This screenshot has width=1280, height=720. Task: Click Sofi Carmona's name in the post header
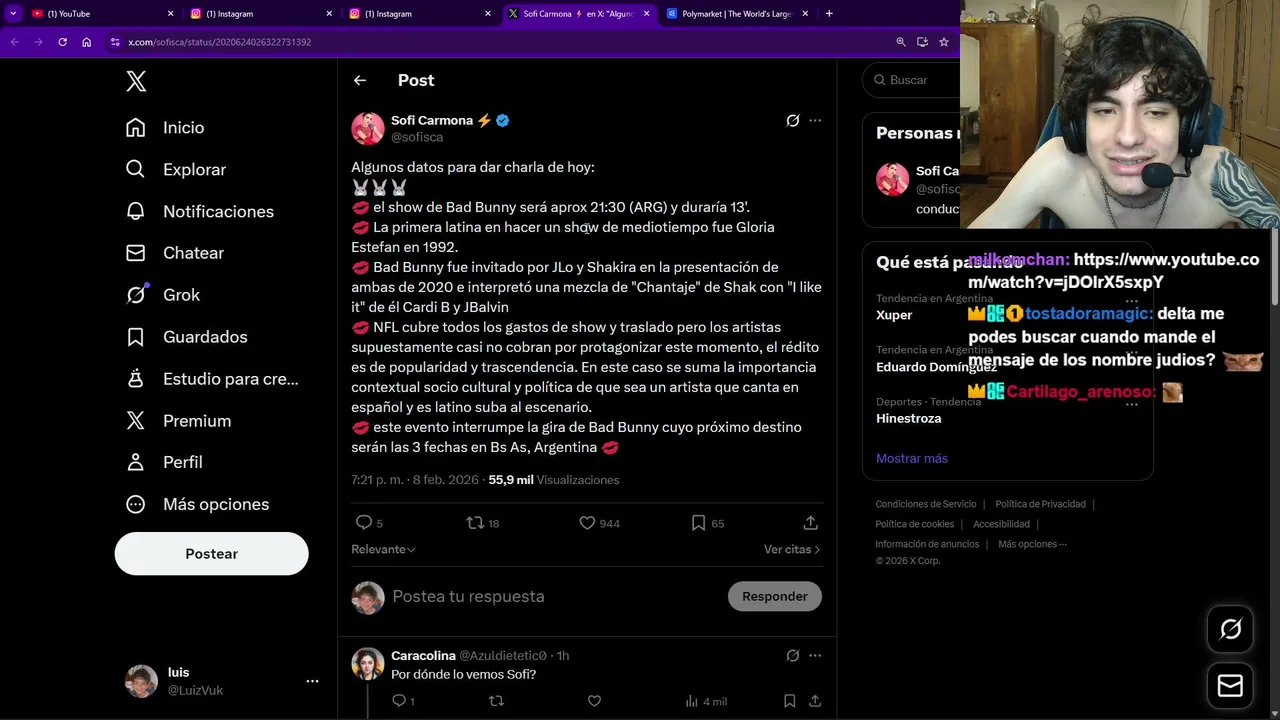point(432,120)
